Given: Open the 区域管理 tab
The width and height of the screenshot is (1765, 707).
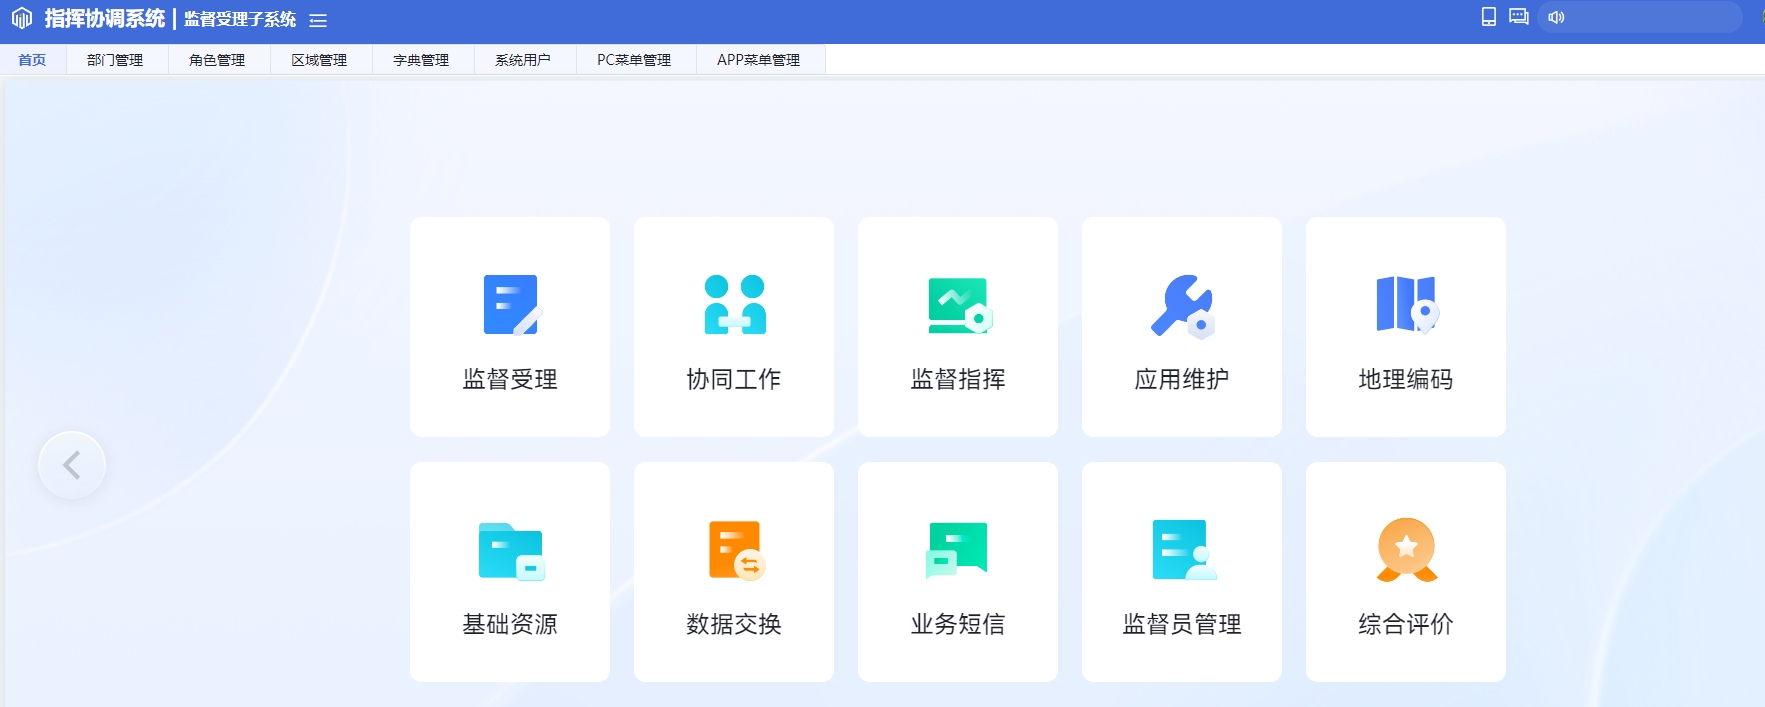Looking at the screenshot, I should [319, 60].
